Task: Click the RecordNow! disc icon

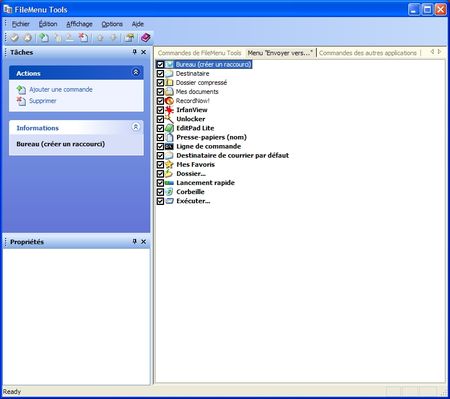Action: point(169,101)
